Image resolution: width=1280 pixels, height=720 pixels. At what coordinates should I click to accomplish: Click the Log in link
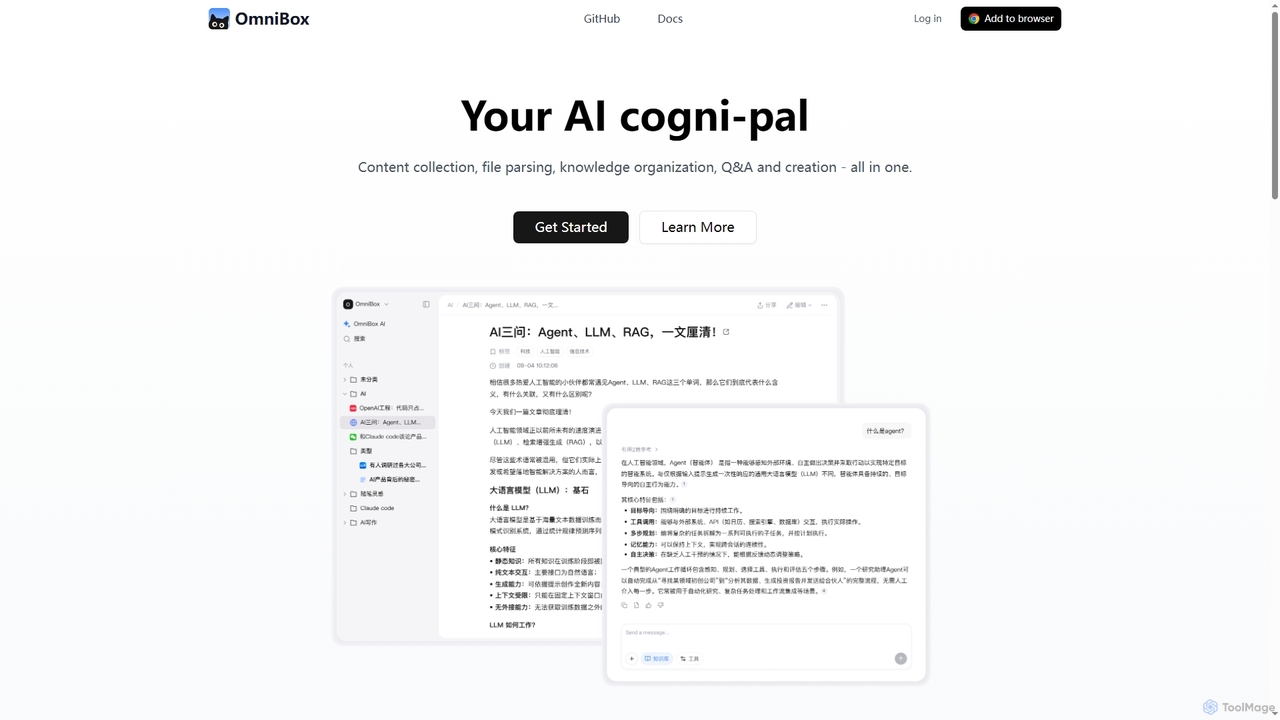click(927, 19)
